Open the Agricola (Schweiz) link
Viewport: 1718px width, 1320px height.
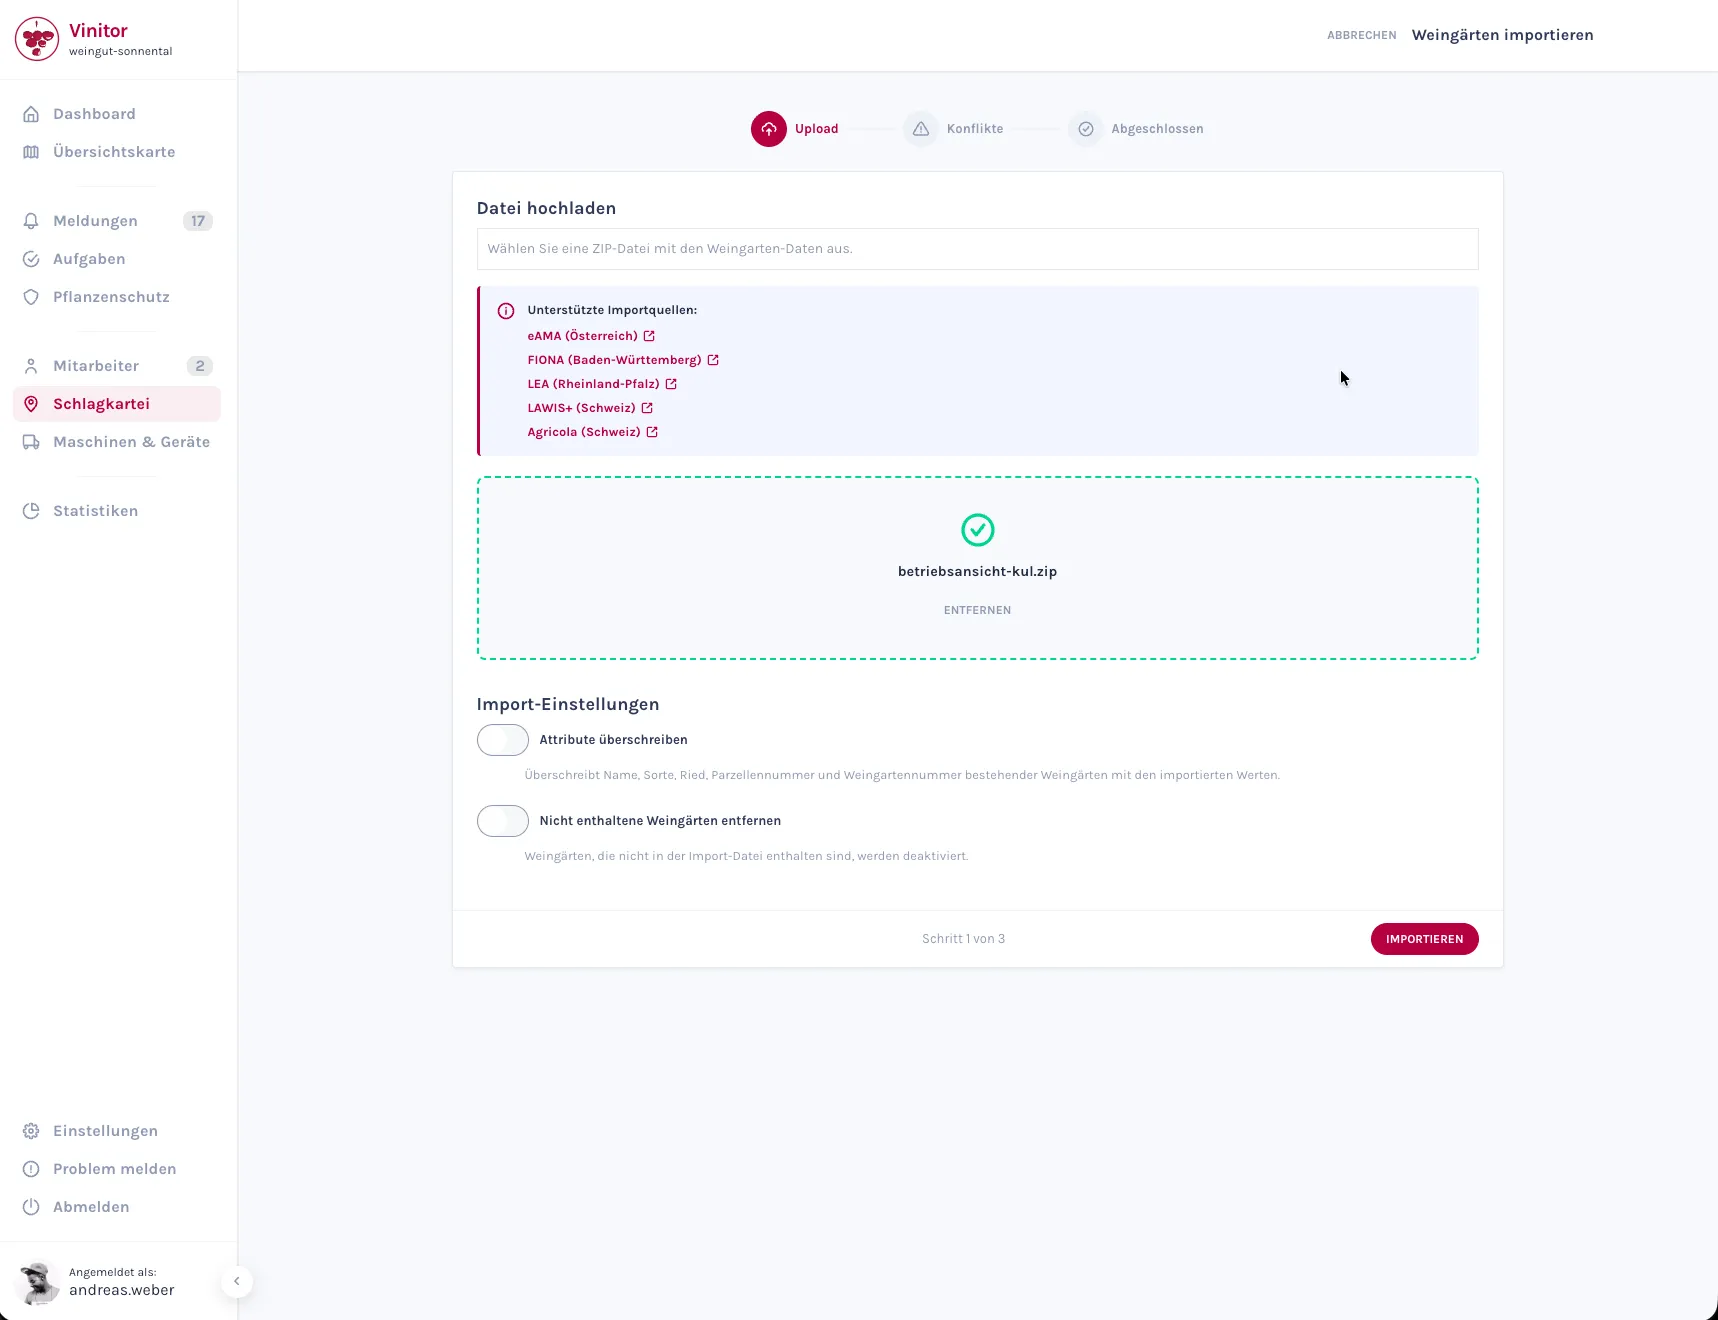[x=584, y=432]
